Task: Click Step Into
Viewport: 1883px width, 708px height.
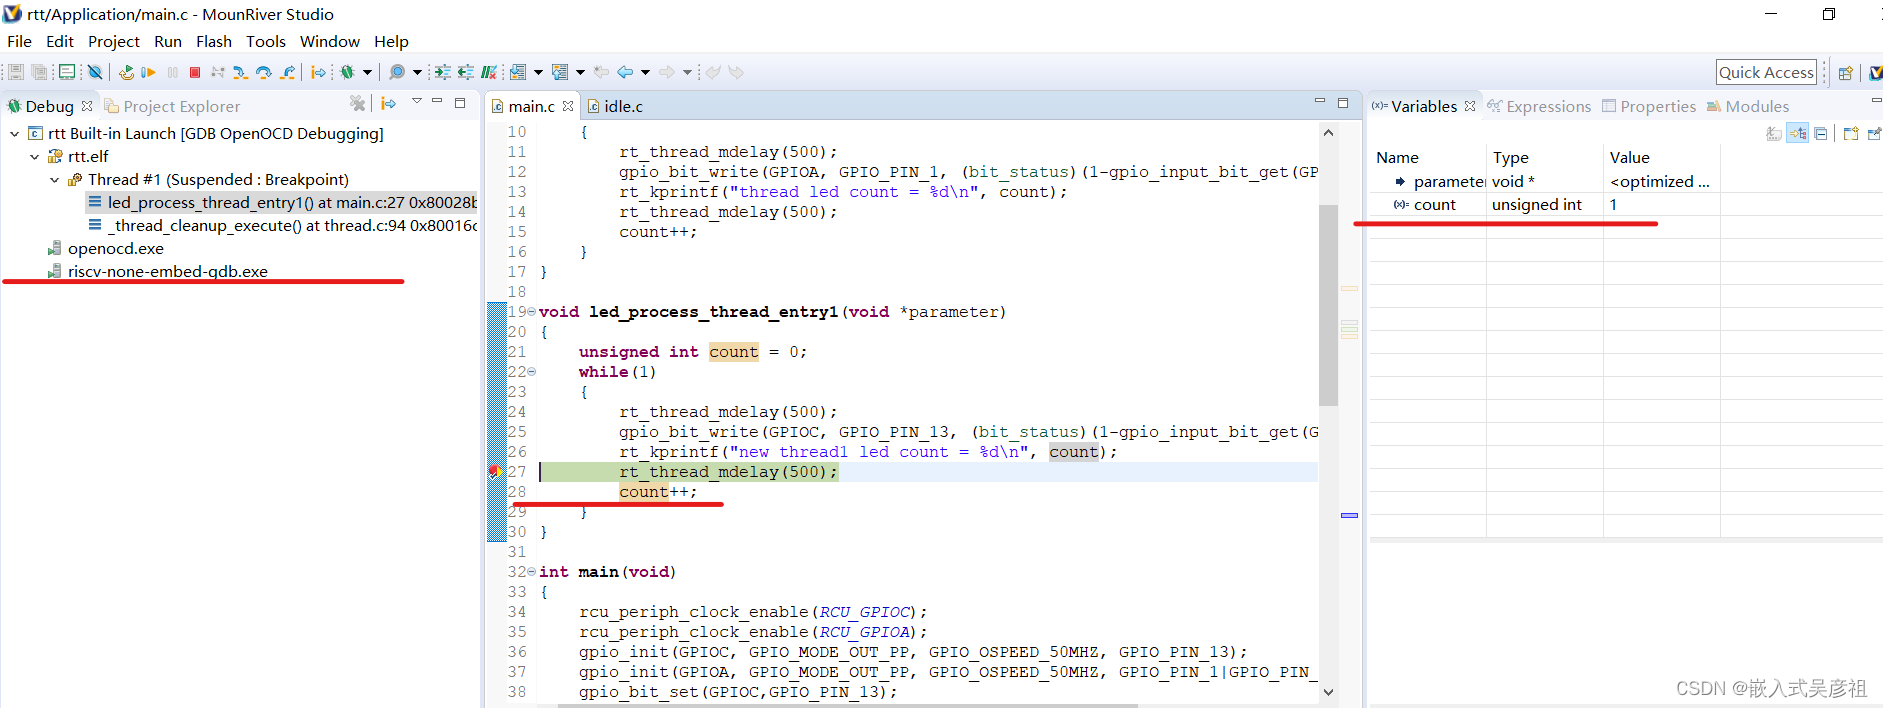Action: point(240,72)
